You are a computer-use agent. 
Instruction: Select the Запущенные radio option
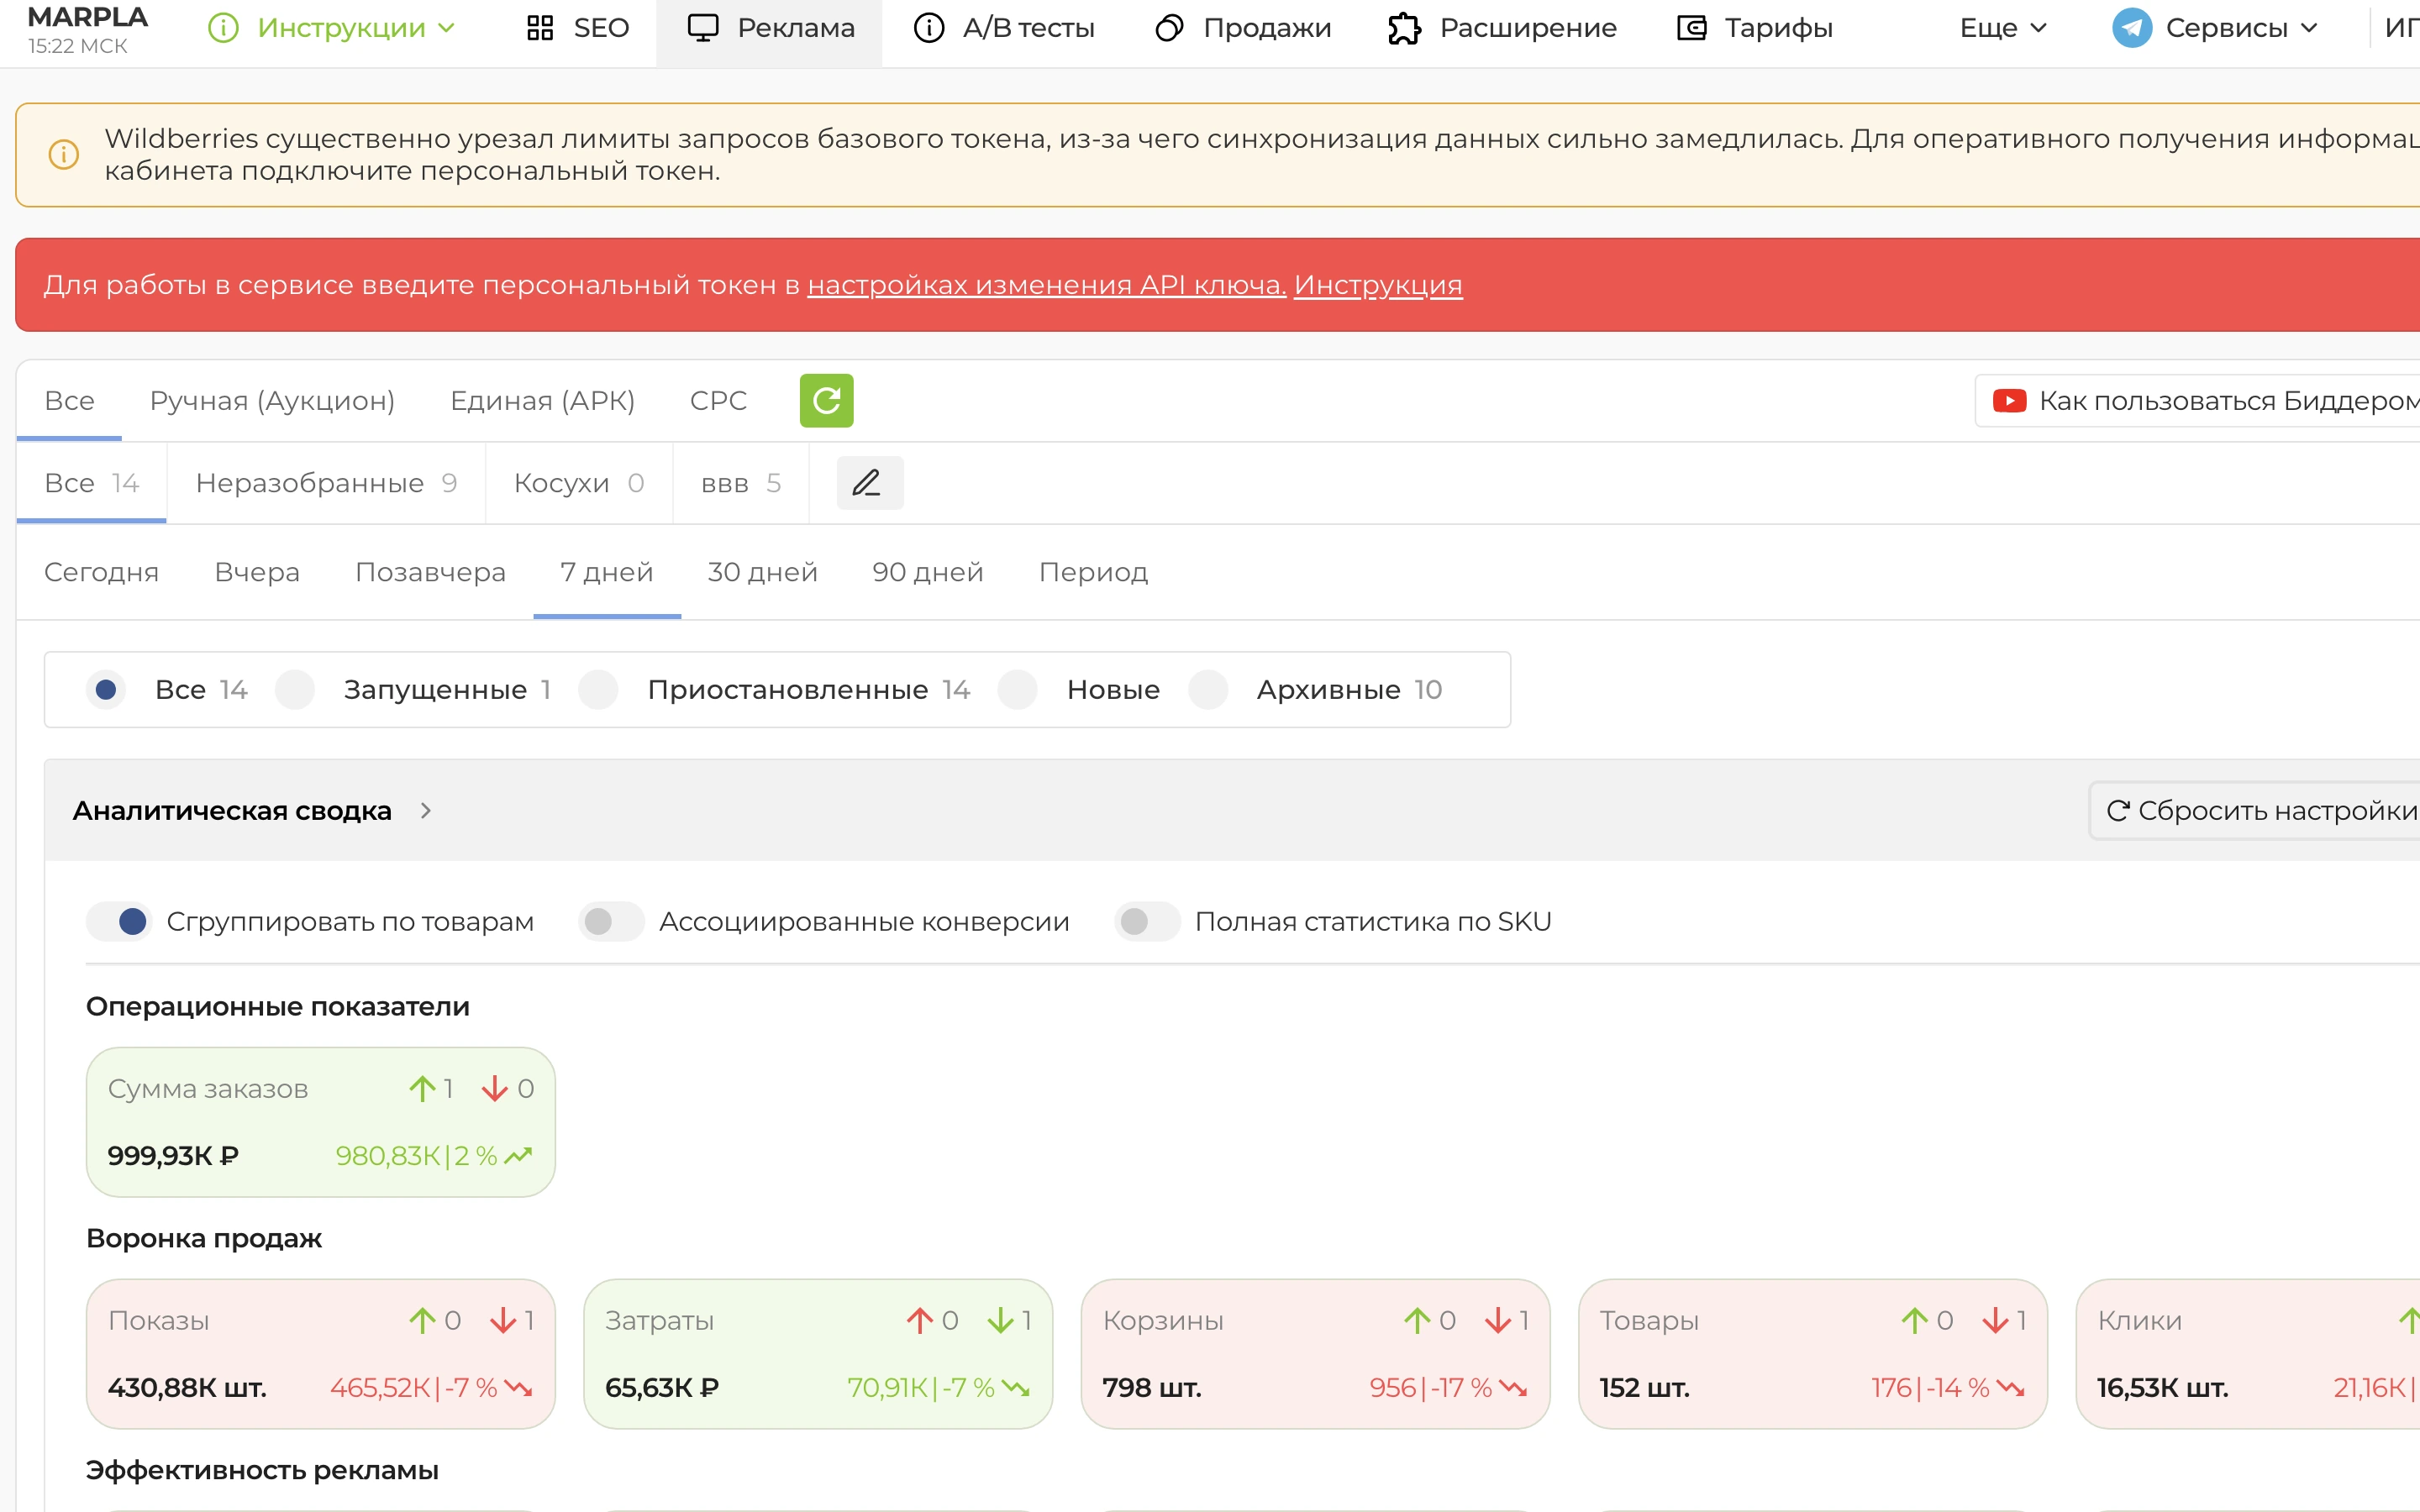coord(296,690)
